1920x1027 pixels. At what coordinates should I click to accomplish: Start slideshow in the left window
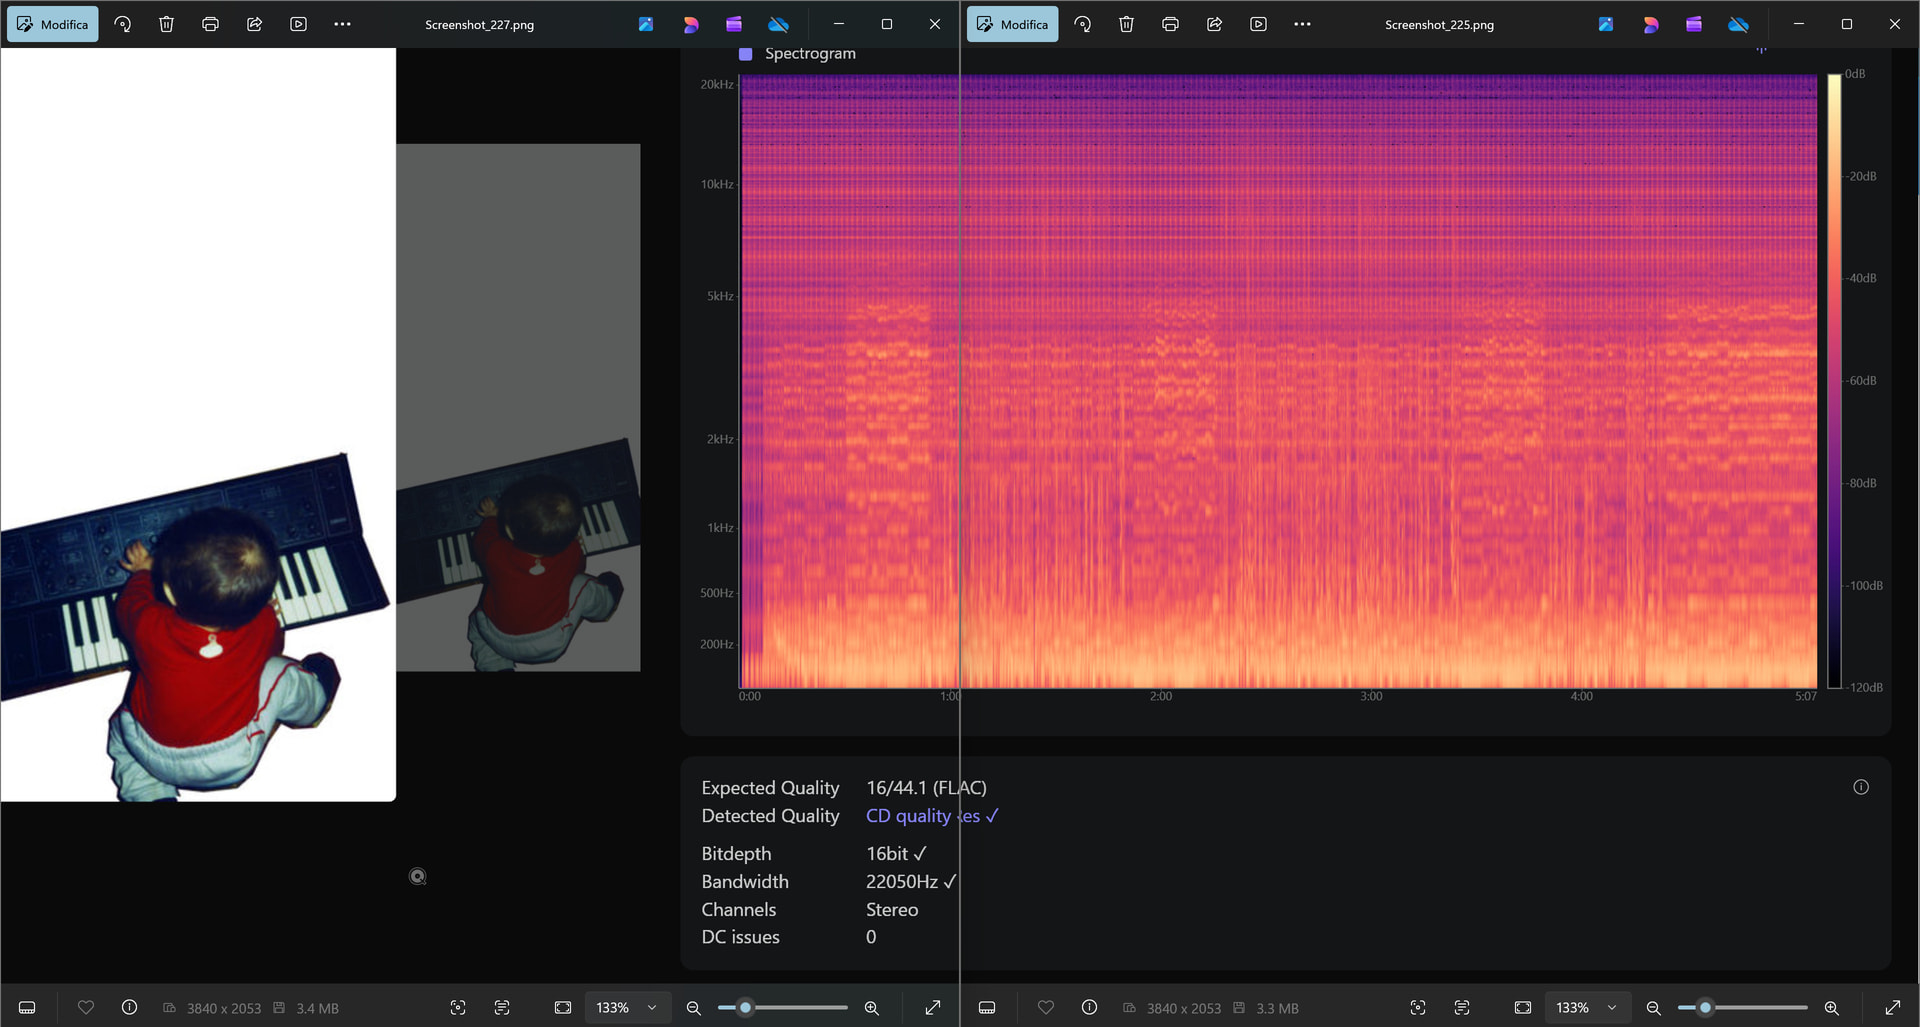298,24
